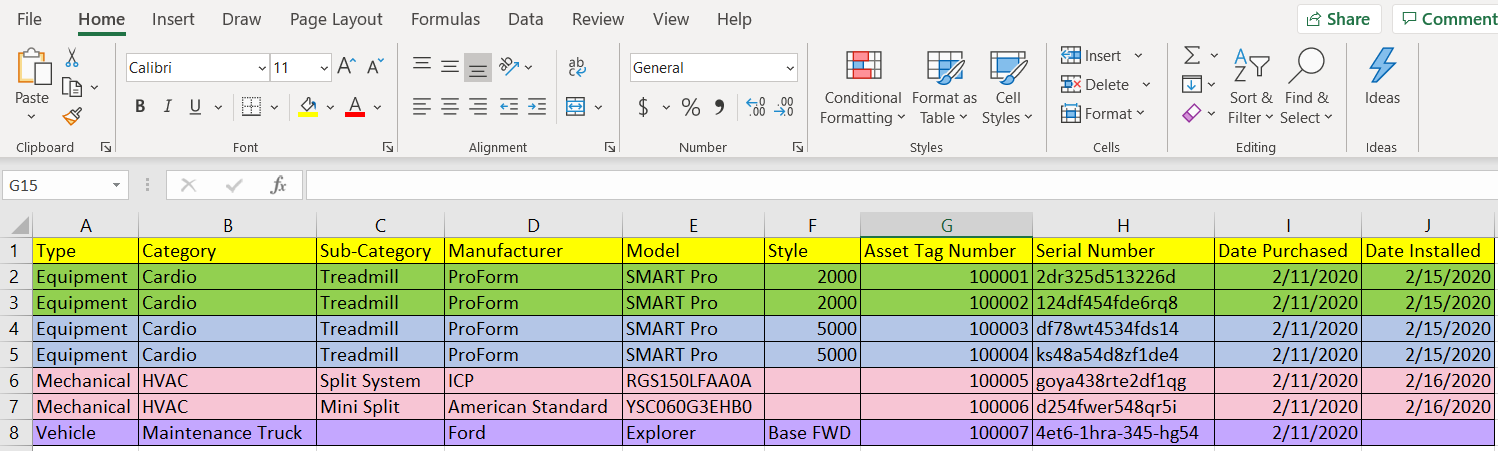
Task: Open the font size dropdown
Action: click(324, 68)
